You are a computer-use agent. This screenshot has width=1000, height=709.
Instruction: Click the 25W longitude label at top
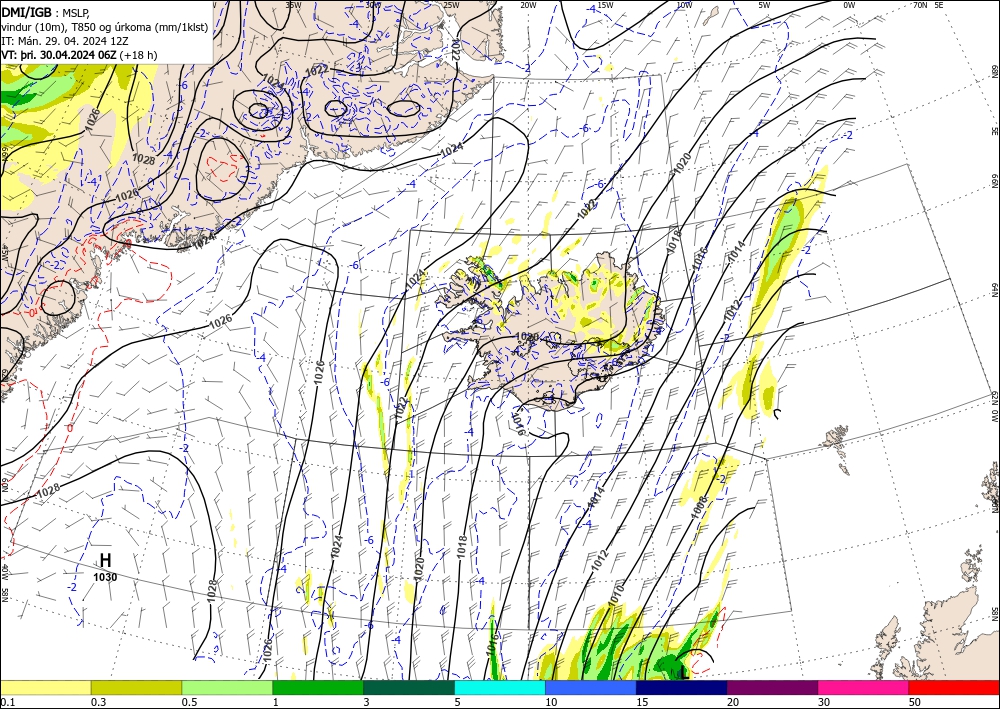tap(451, 5)
